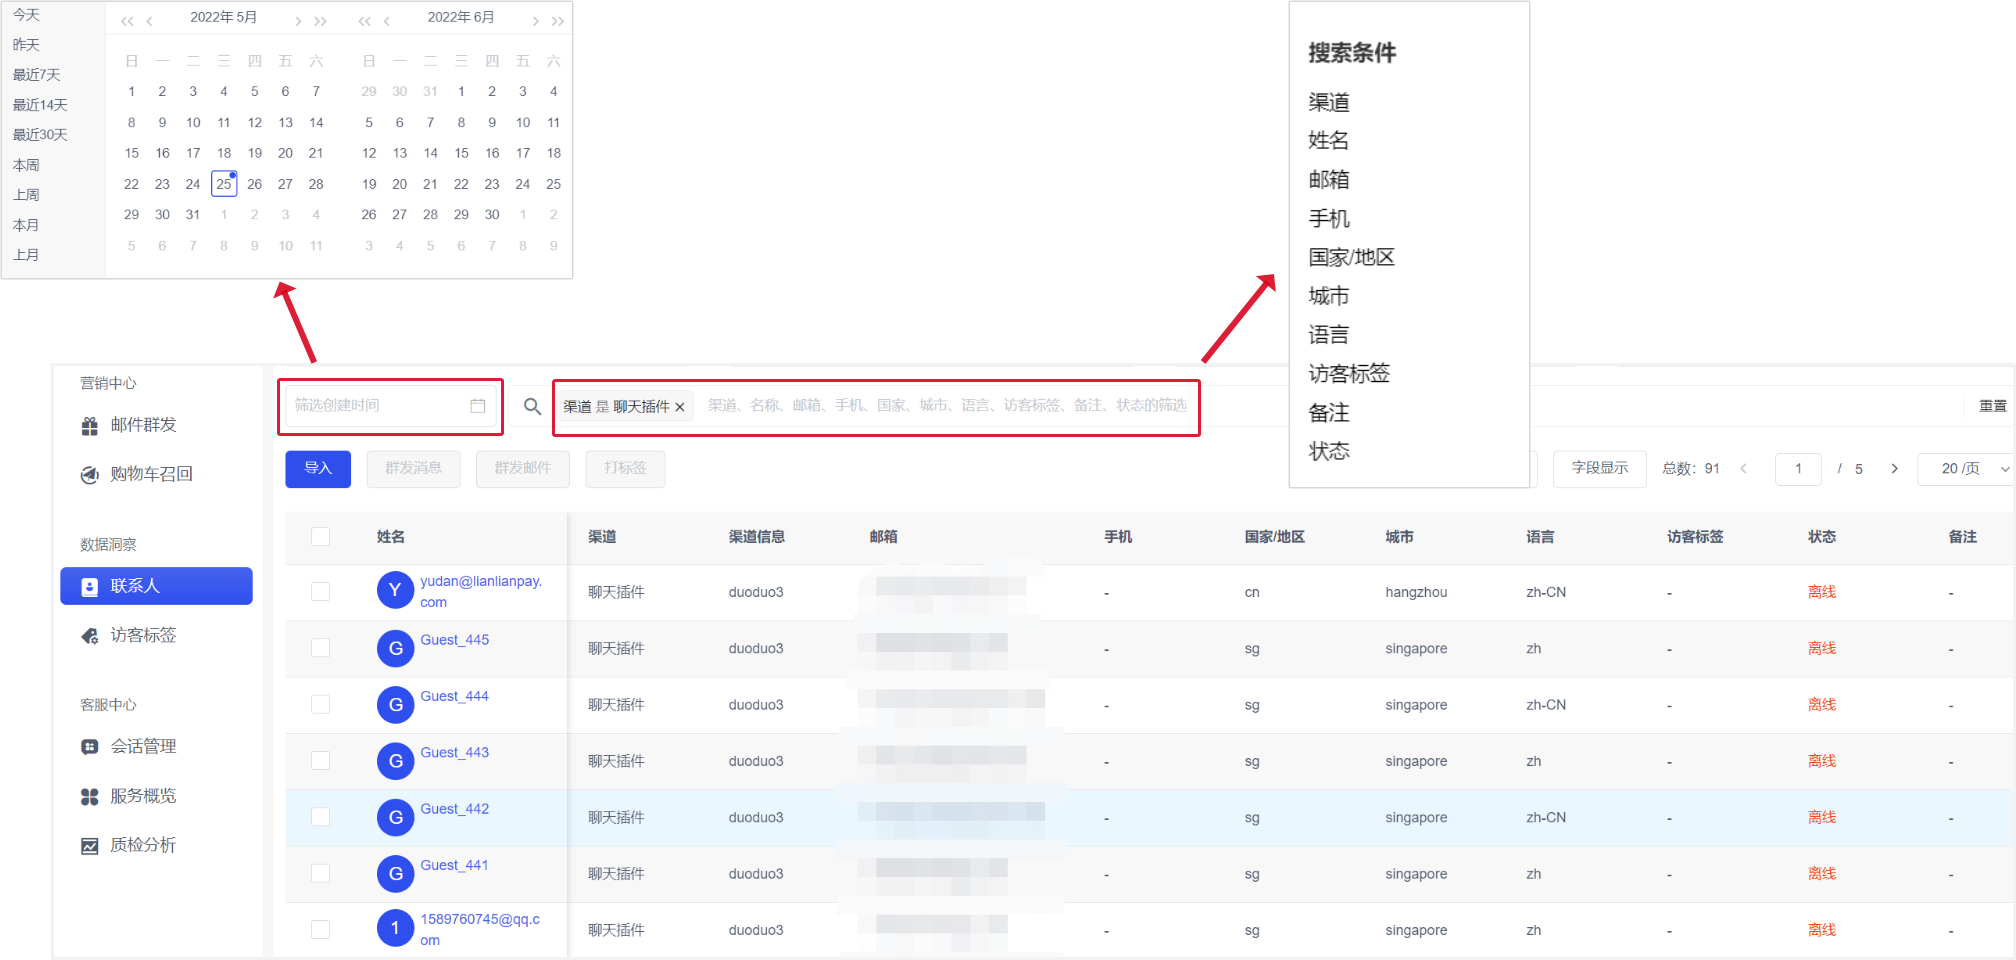Click the 重置 reset button
This screenshot has width=2016, height=960.
(1992, 406)
